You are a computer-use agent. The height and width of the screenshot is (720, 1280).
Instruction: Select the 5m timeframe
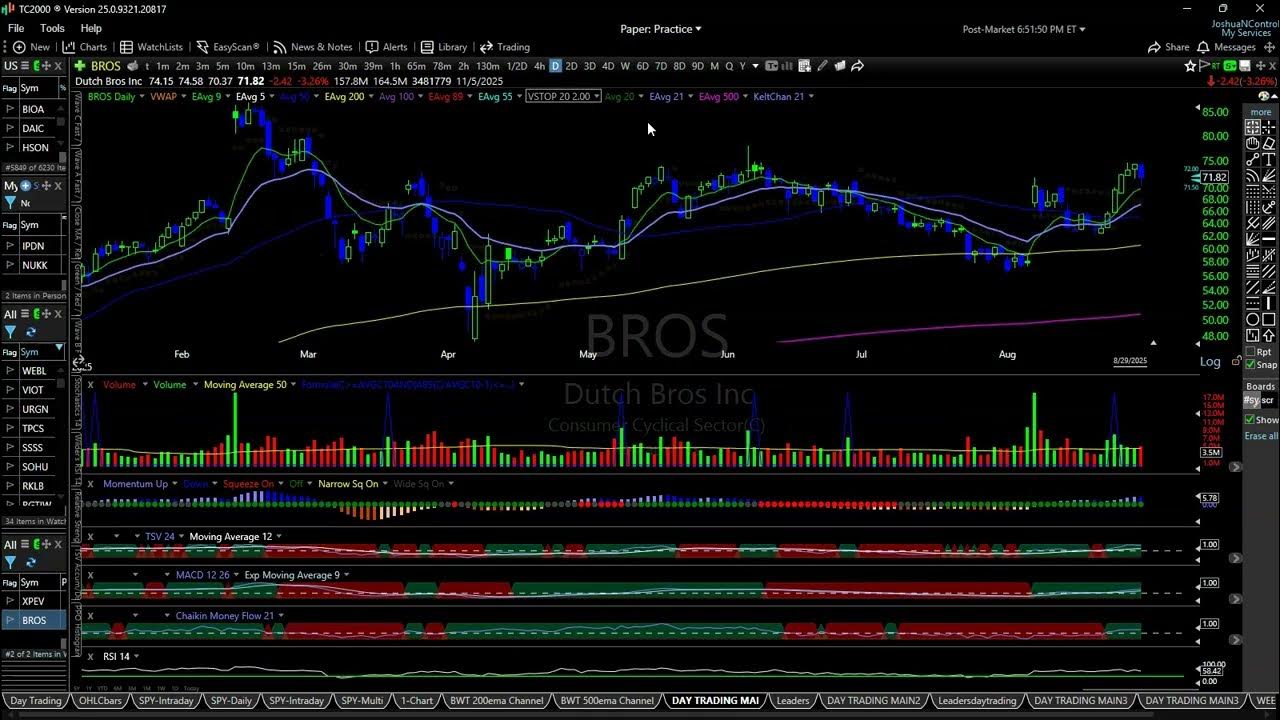pyautogui.click(x=222, y=66)
